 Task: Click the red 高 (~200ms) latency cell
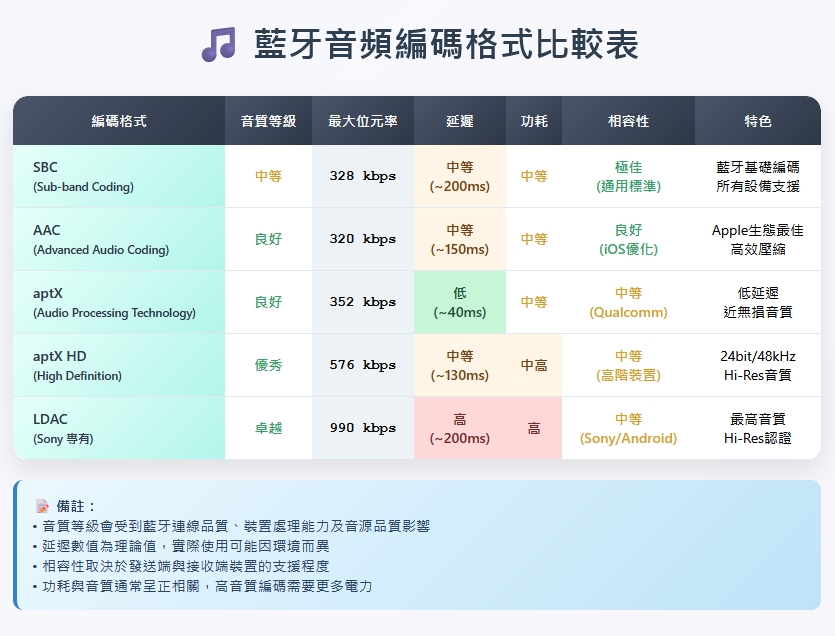coord(460,428)
